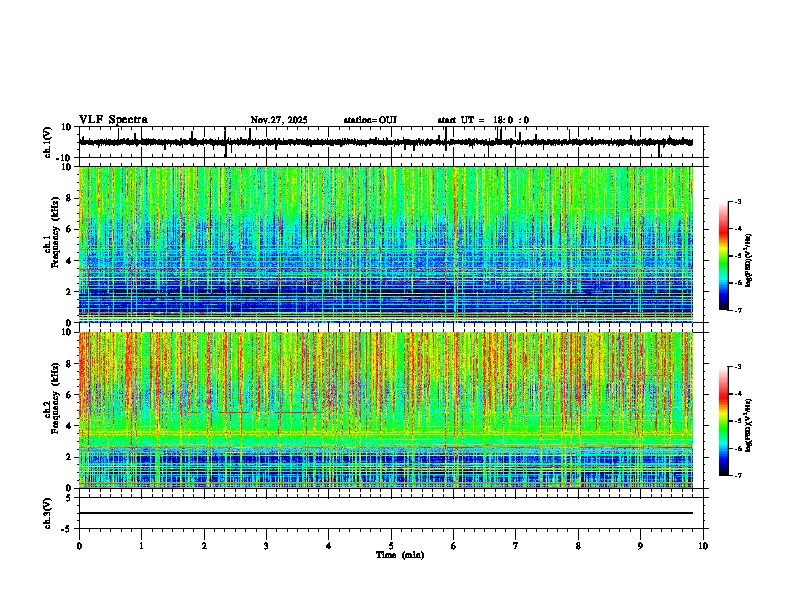Click the "8" kHz tick on ch.1 axis
This screenshot has width=792, height=612.
pos(69,198)
